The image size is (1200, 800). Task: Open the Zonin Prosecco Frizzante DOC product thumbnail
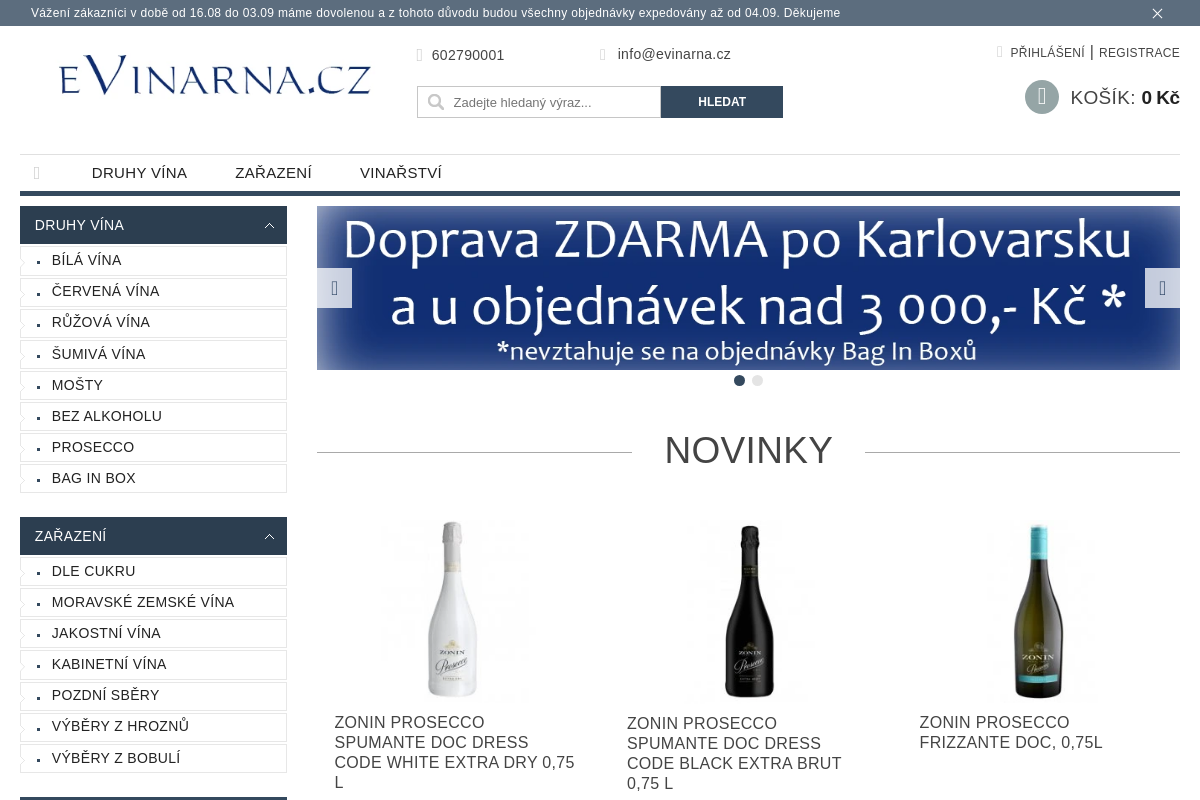pyautogui.click(x=1038, y=611)
